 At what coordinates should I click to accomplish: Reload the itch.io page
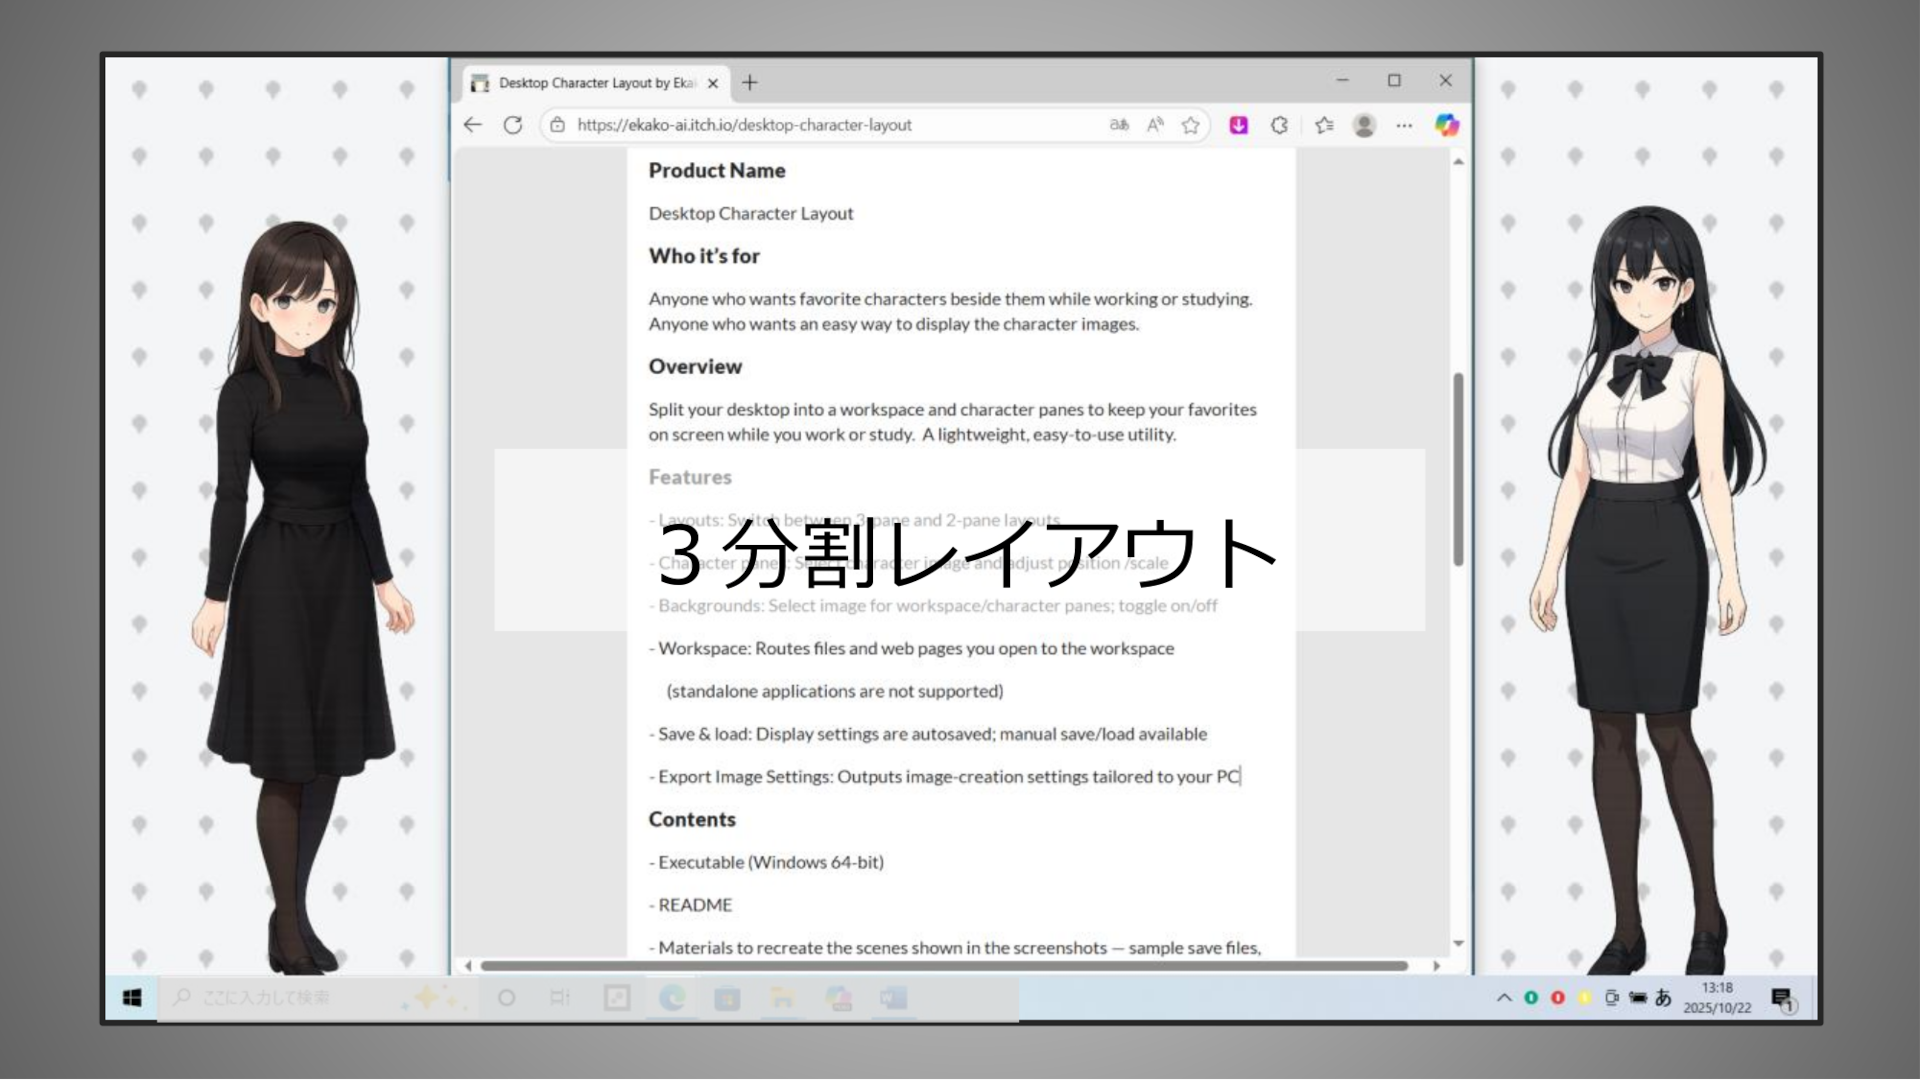click(513, 125)
